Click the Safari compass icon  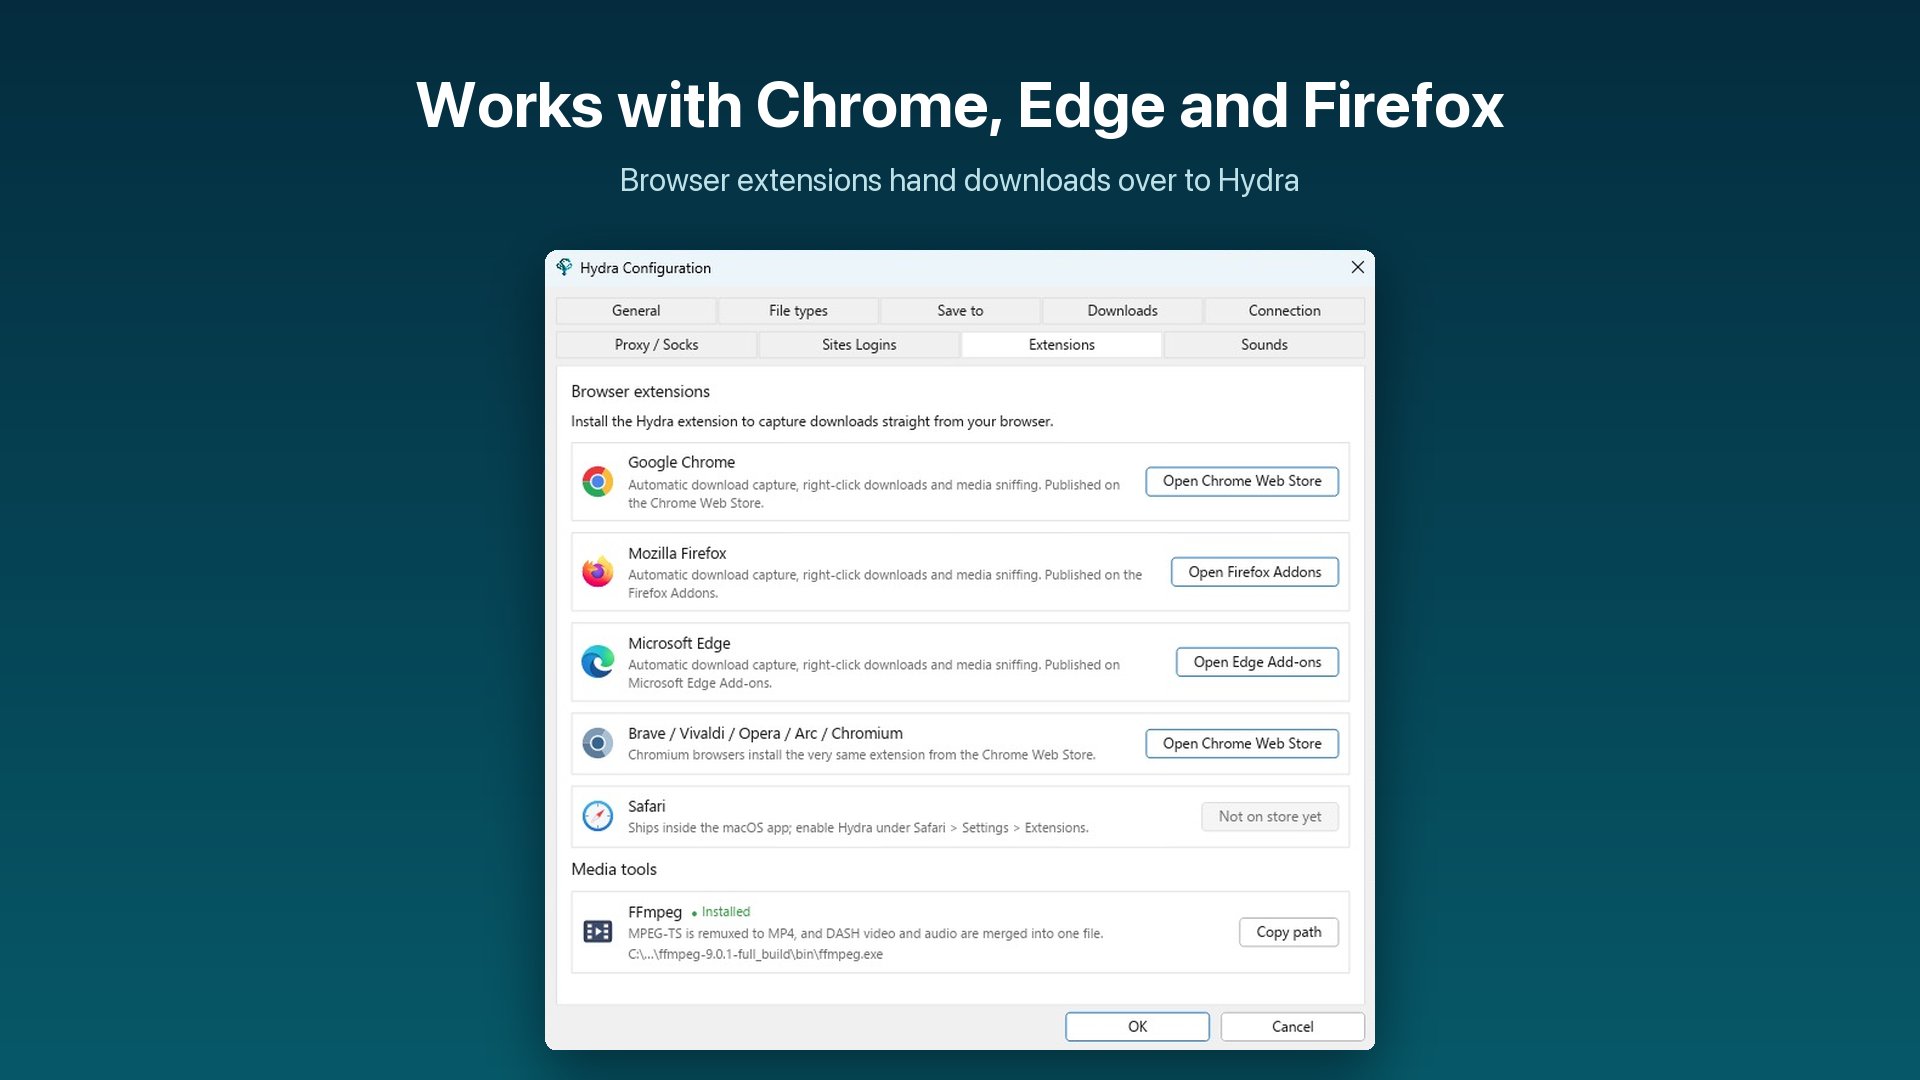click(598, 816)
